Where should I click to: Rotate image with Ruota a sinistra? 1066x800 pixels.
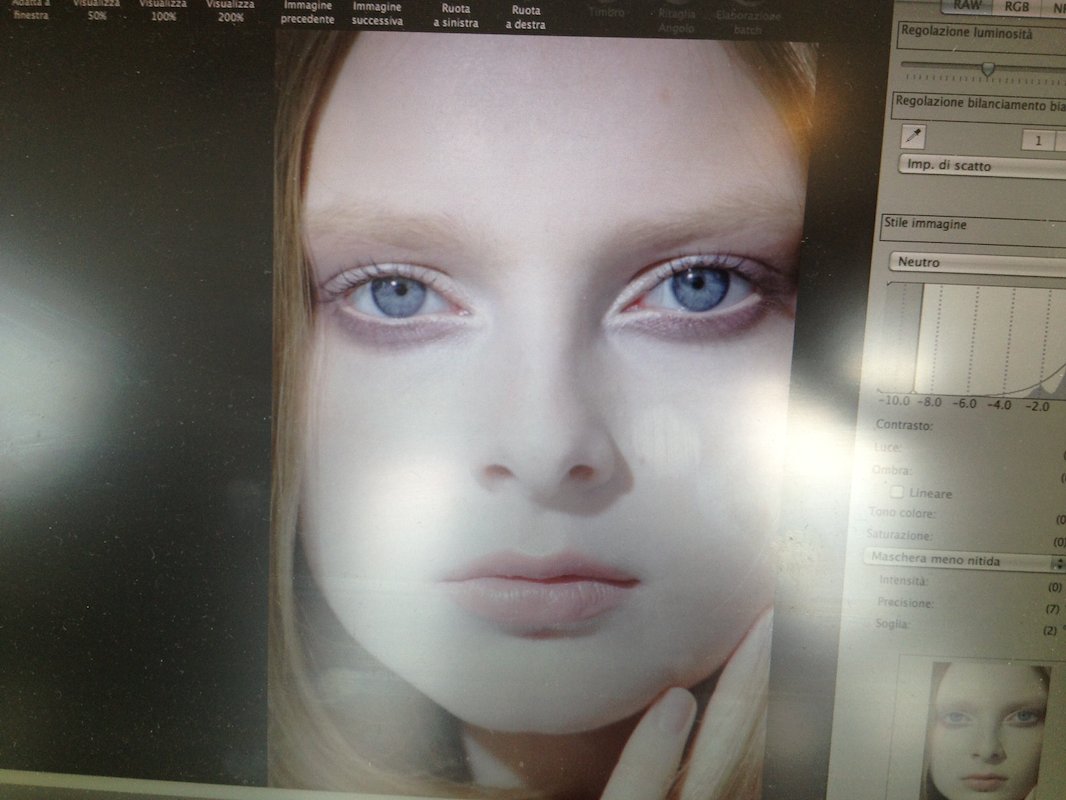pyautogui.click(x=455, y=16)
